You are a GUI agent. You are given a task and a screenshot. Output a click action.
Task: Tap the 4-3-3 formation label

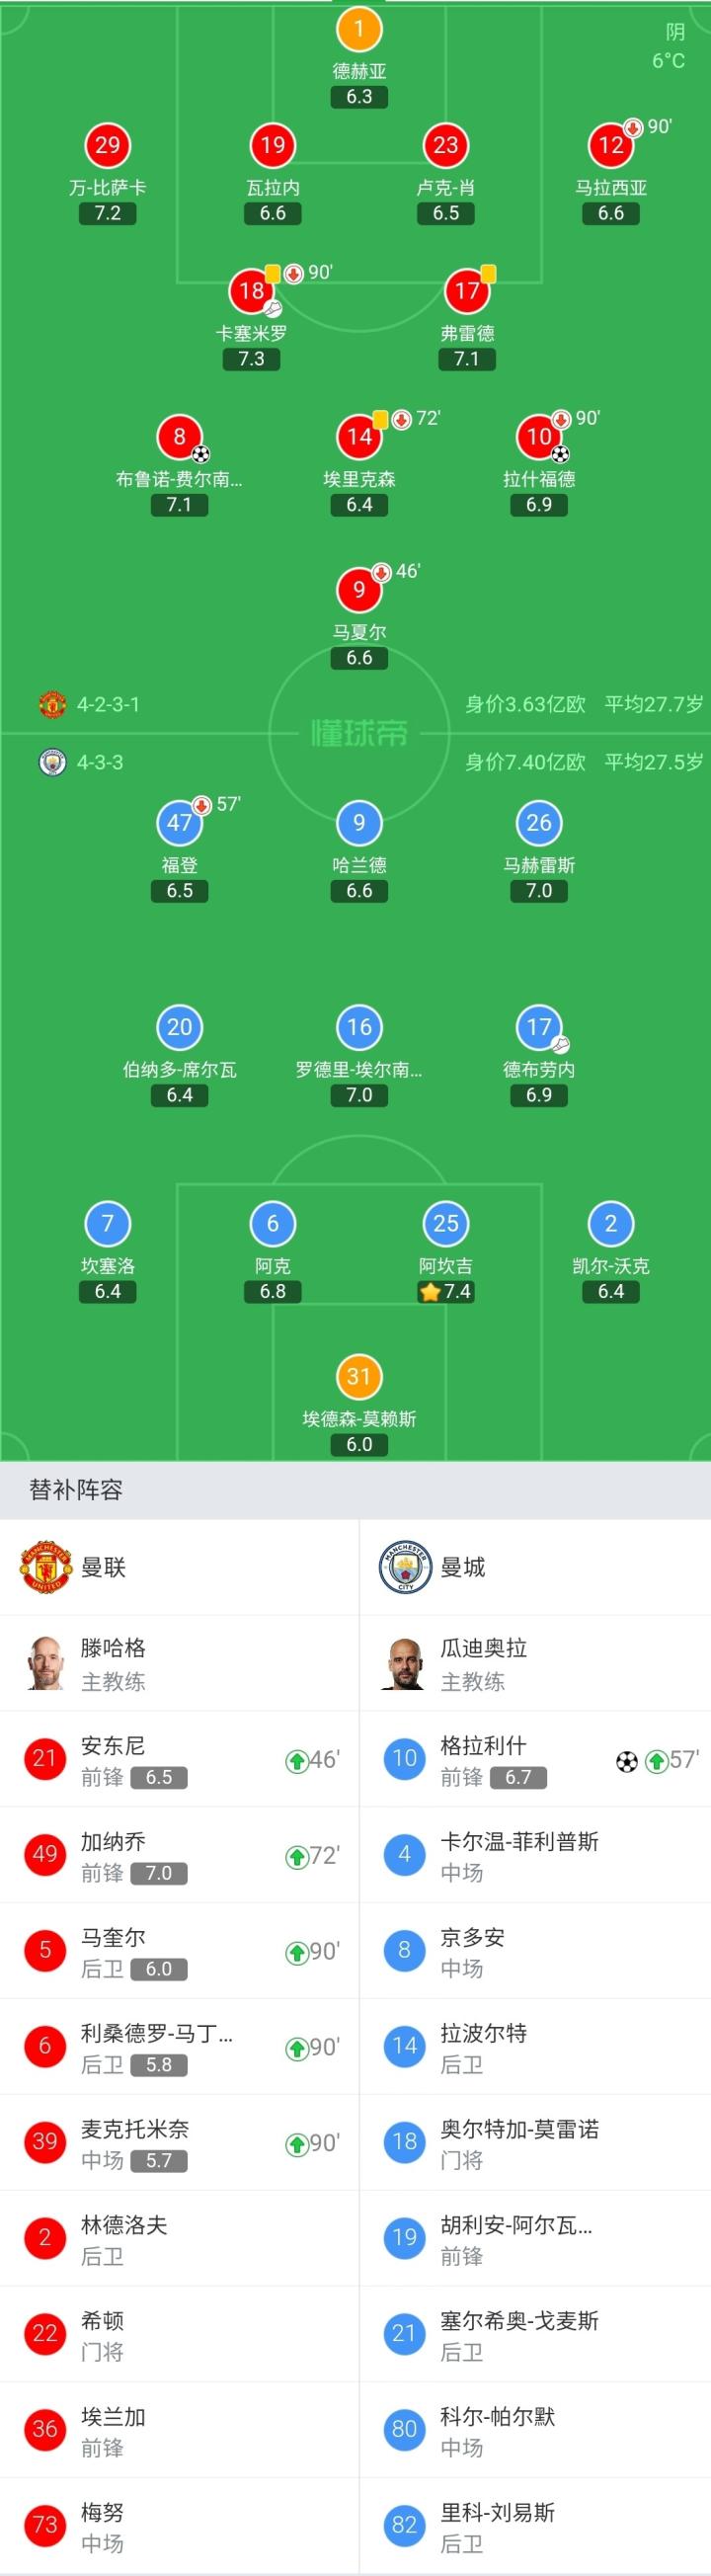100,762
